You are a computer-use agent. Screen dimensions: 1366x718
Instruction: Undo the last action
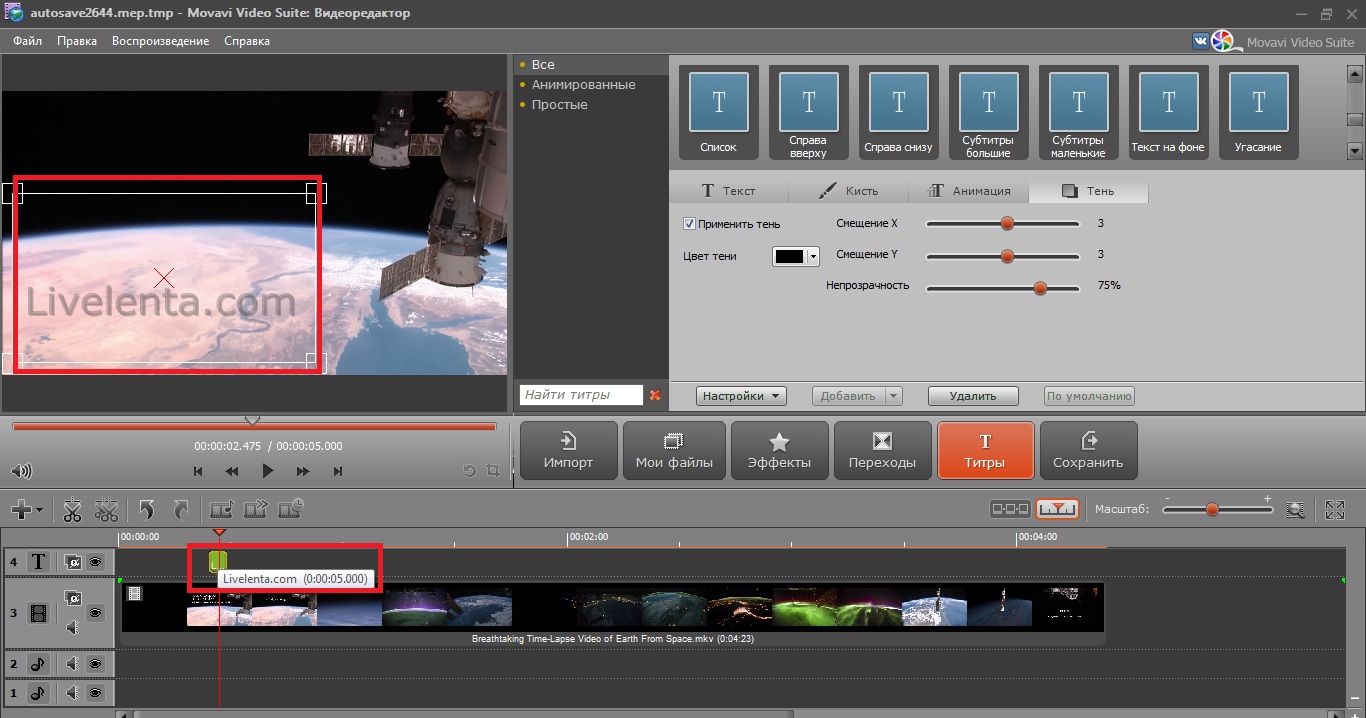pos(147,510)
